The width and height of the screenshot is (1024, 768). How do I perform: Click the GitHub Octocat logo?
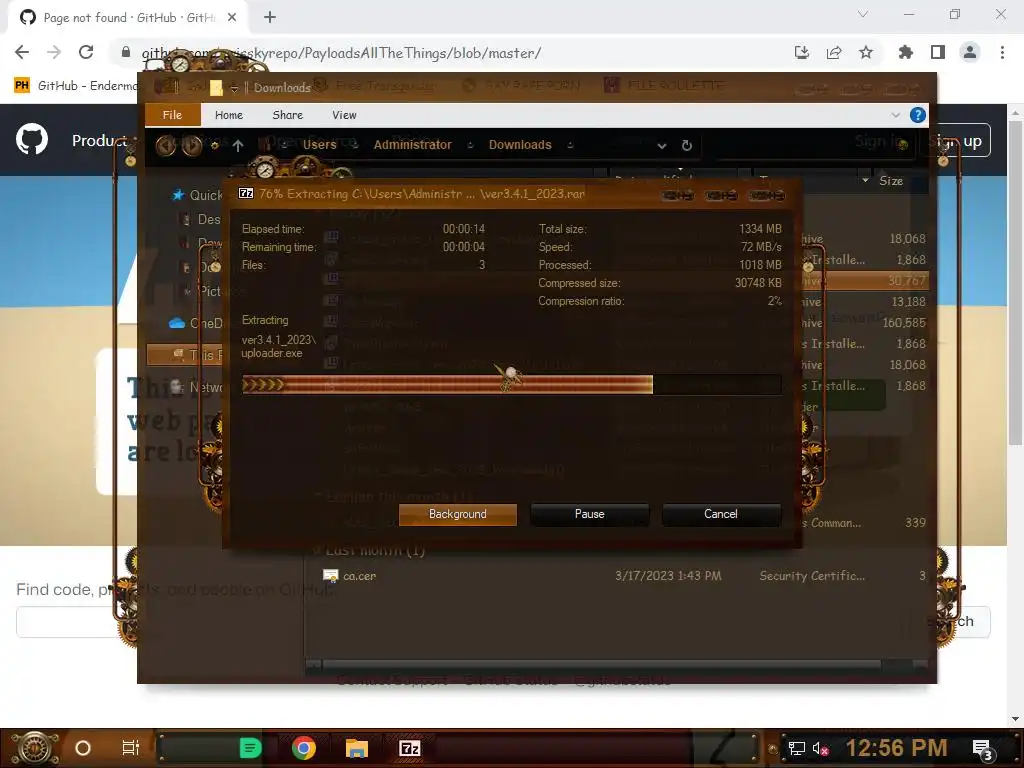point(32,140)
